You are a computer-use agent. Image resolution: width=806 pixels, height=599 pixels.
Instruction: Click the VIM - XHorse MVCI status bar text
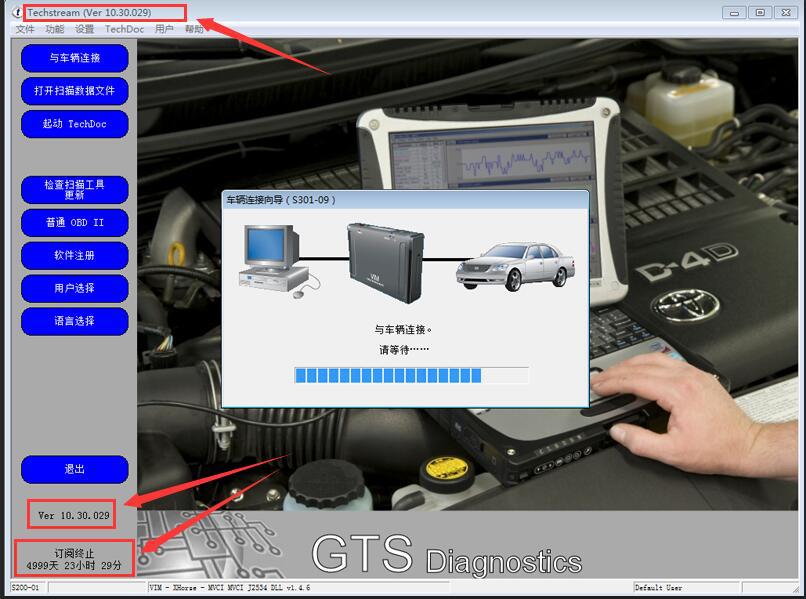point(230,587)
